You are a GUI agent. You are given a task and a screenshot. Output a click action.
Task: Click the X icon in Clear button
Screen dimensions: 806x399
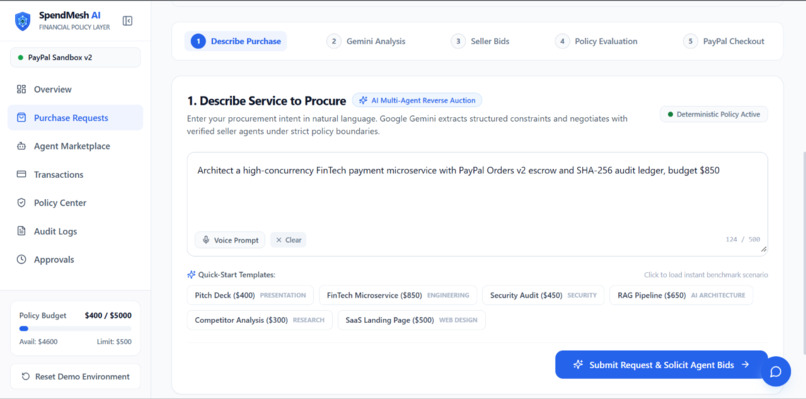(279, 240)
